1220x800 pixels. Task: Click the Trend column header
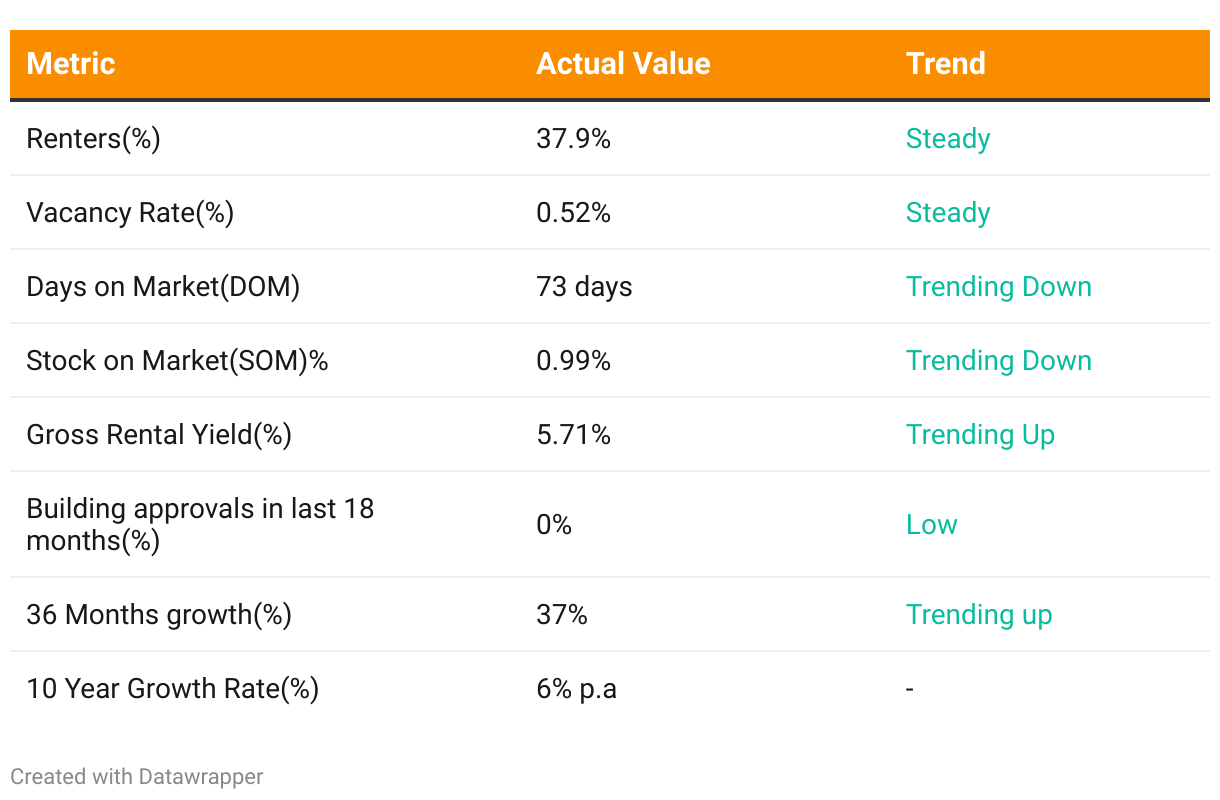click(945, 64)
